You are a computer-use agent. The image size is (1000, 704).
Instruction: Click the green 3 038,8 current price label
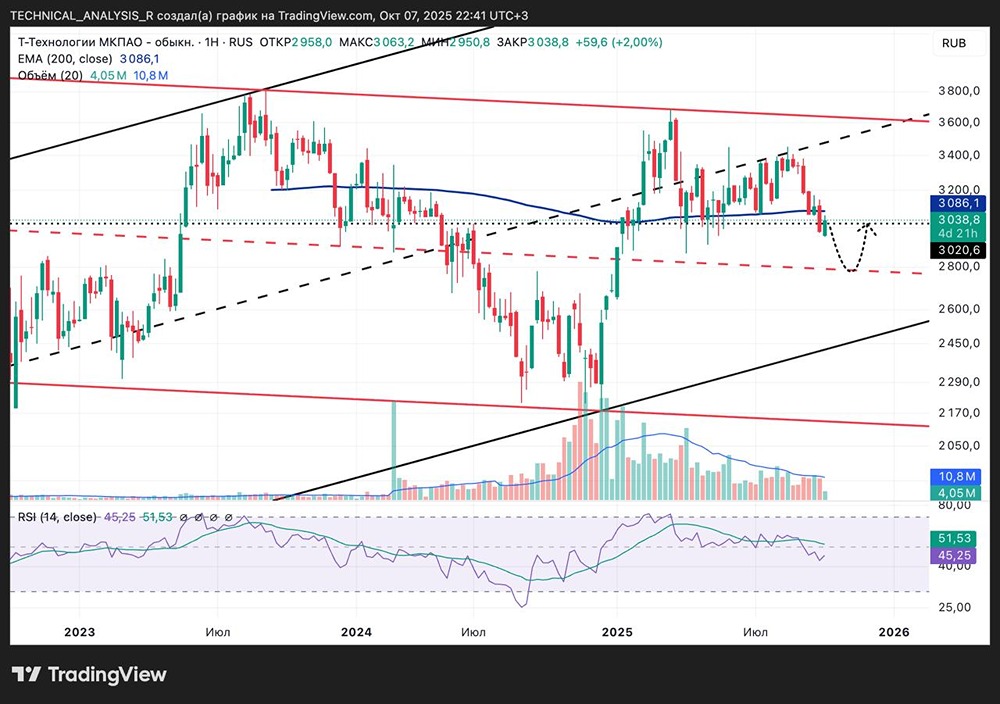[958, 218]
